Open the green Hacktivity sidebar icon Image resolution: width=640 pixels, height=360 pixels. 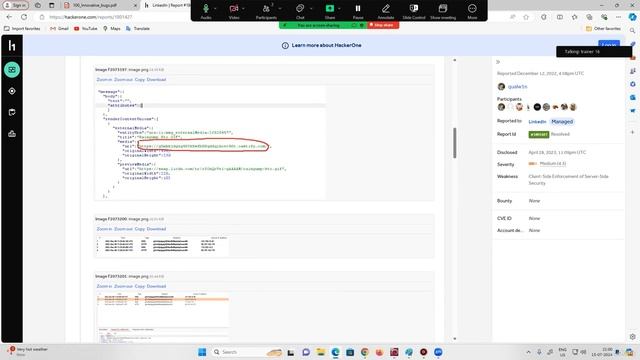pos(12,69)
